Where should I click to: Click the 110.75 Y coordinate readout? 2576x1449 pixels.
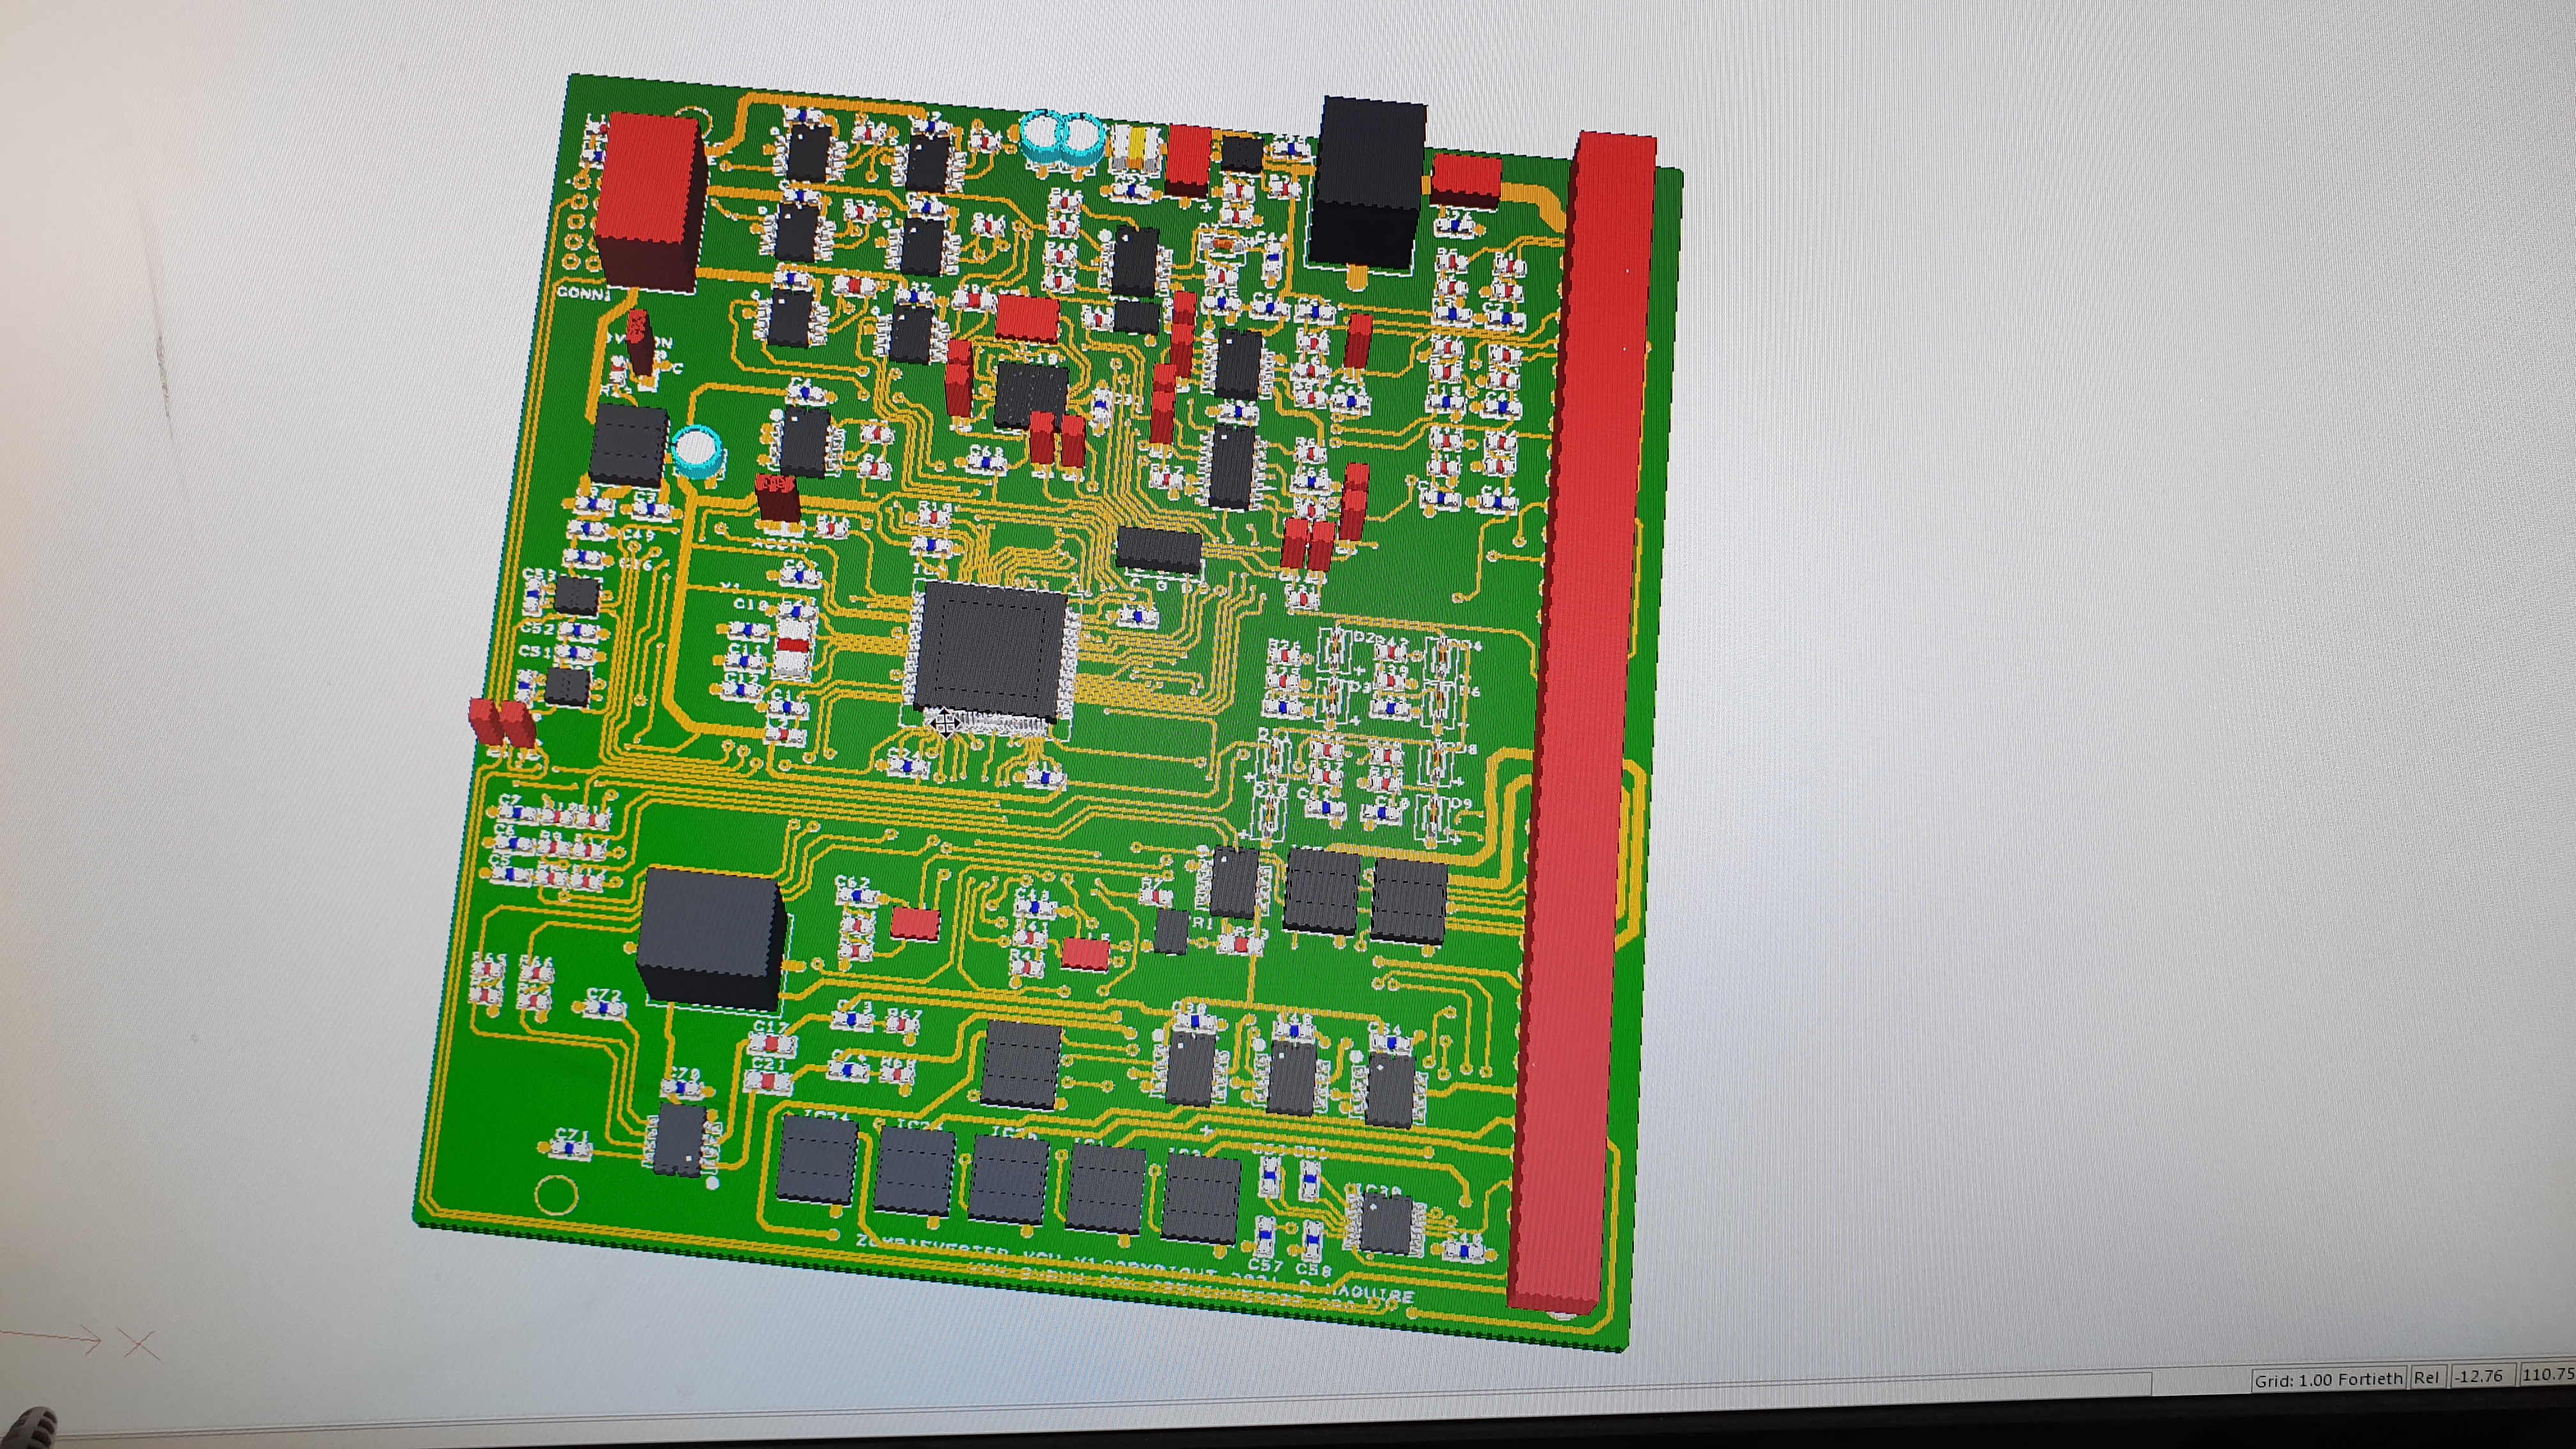click(2546, 1375)
